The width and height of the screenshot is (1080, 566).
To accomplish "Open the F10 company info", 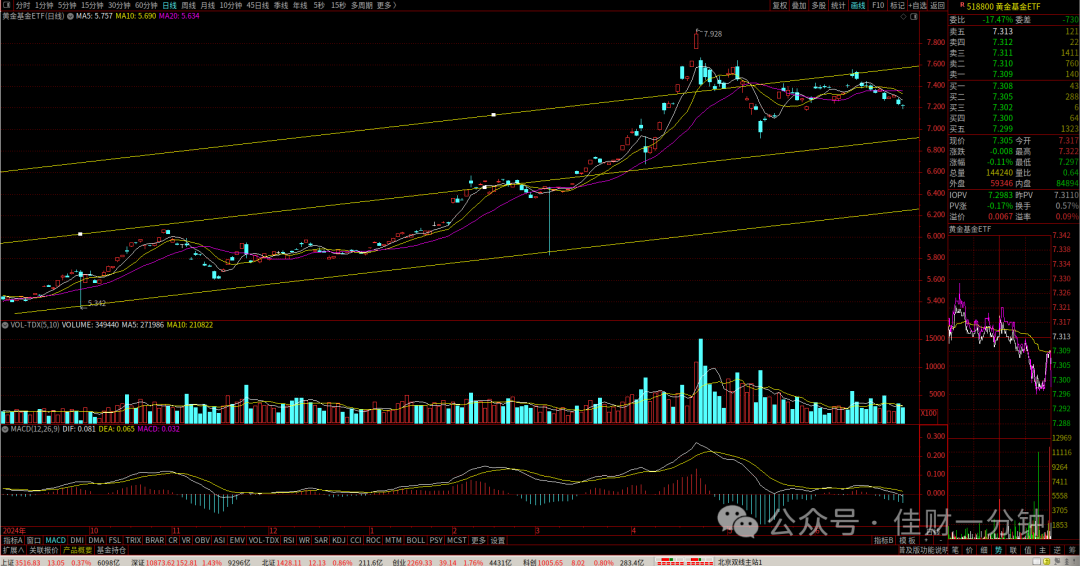I will tap(878, 6).
